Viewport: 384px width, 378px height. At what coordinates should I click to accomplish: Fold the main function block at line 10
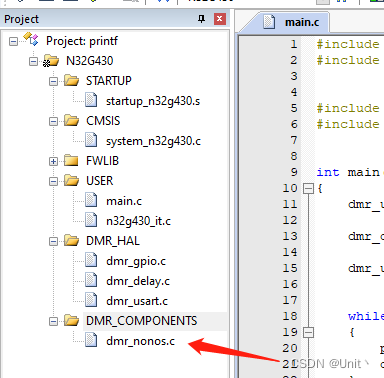tap(308, 189)
